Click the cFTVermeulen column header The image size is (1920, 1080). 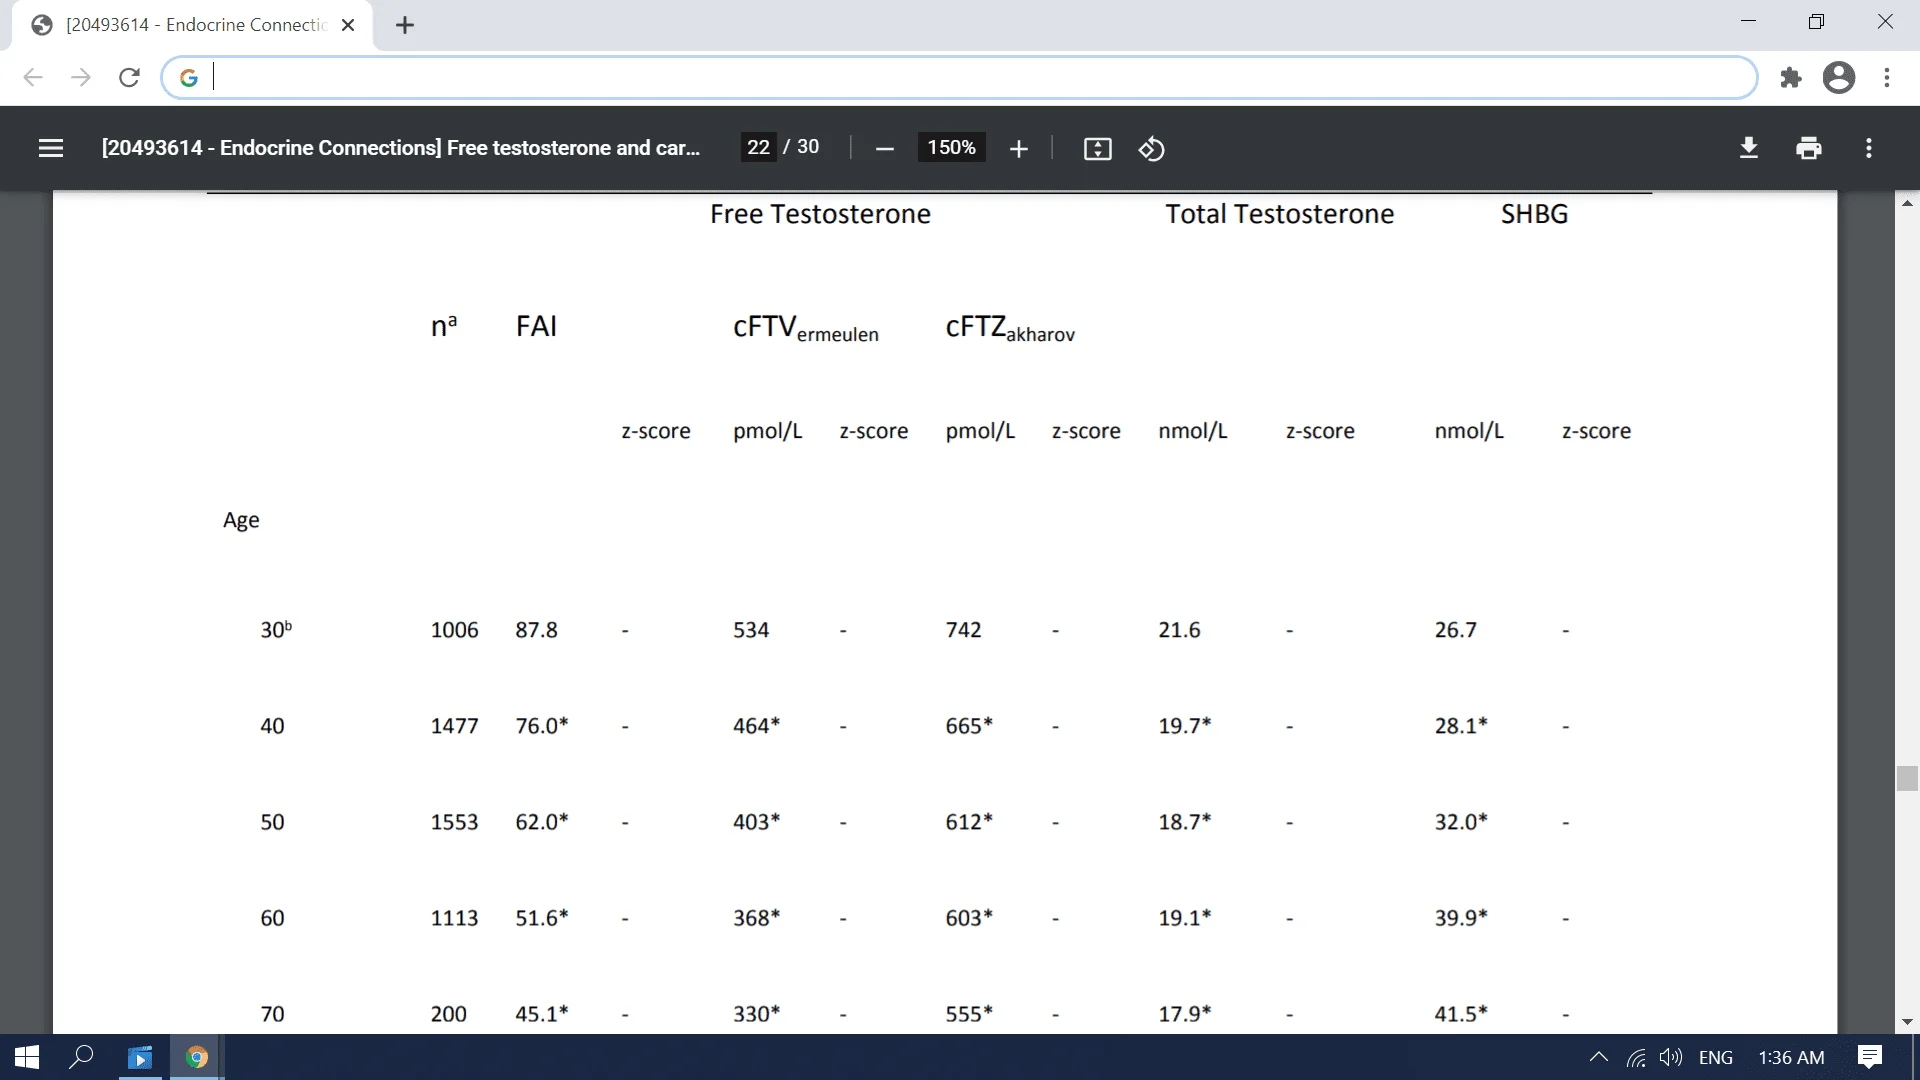[806, 328]
